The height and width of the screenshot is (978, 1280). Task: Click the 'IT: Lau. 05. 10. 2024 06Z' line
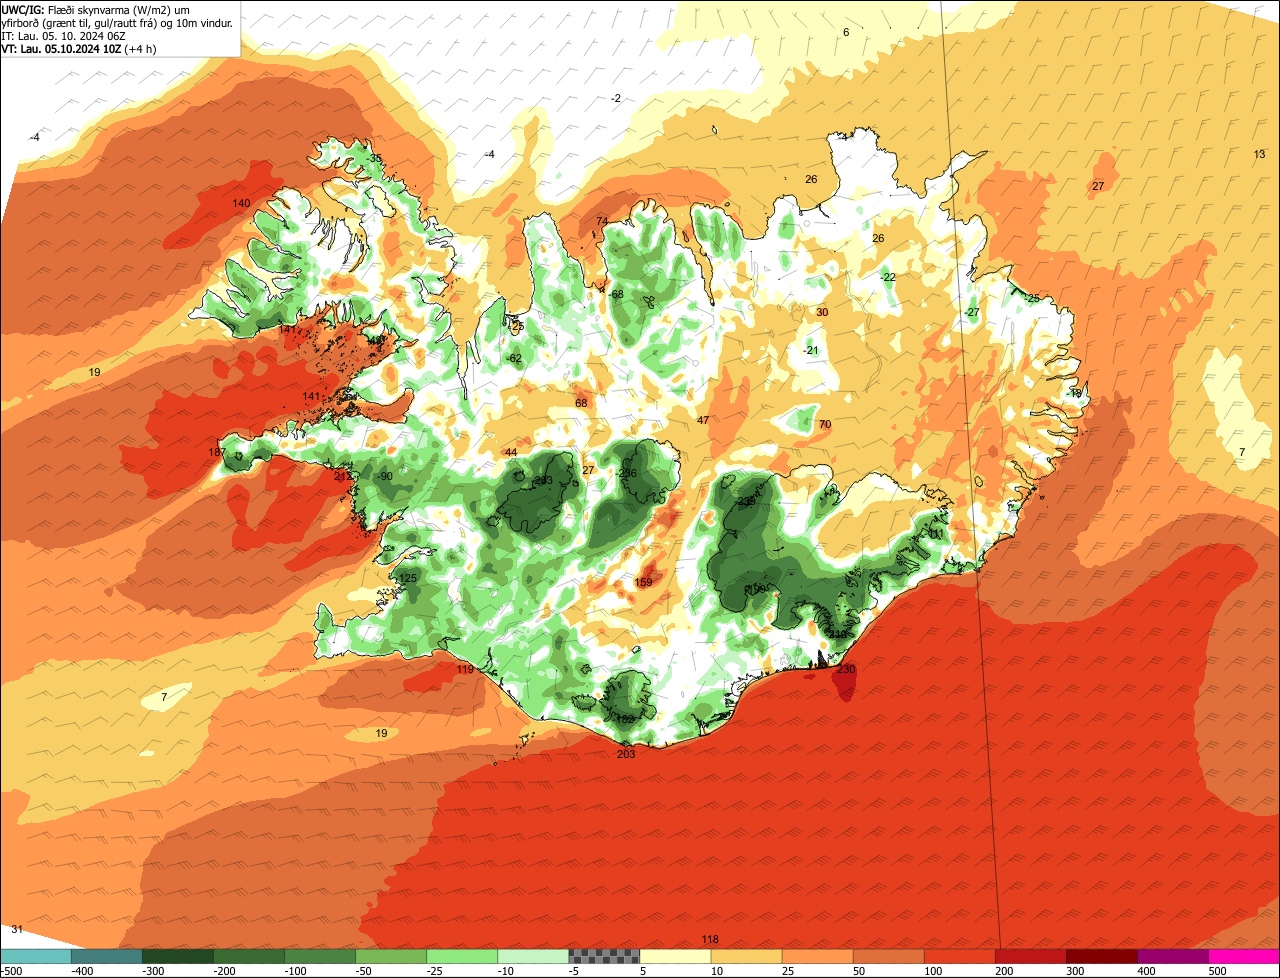64,35
